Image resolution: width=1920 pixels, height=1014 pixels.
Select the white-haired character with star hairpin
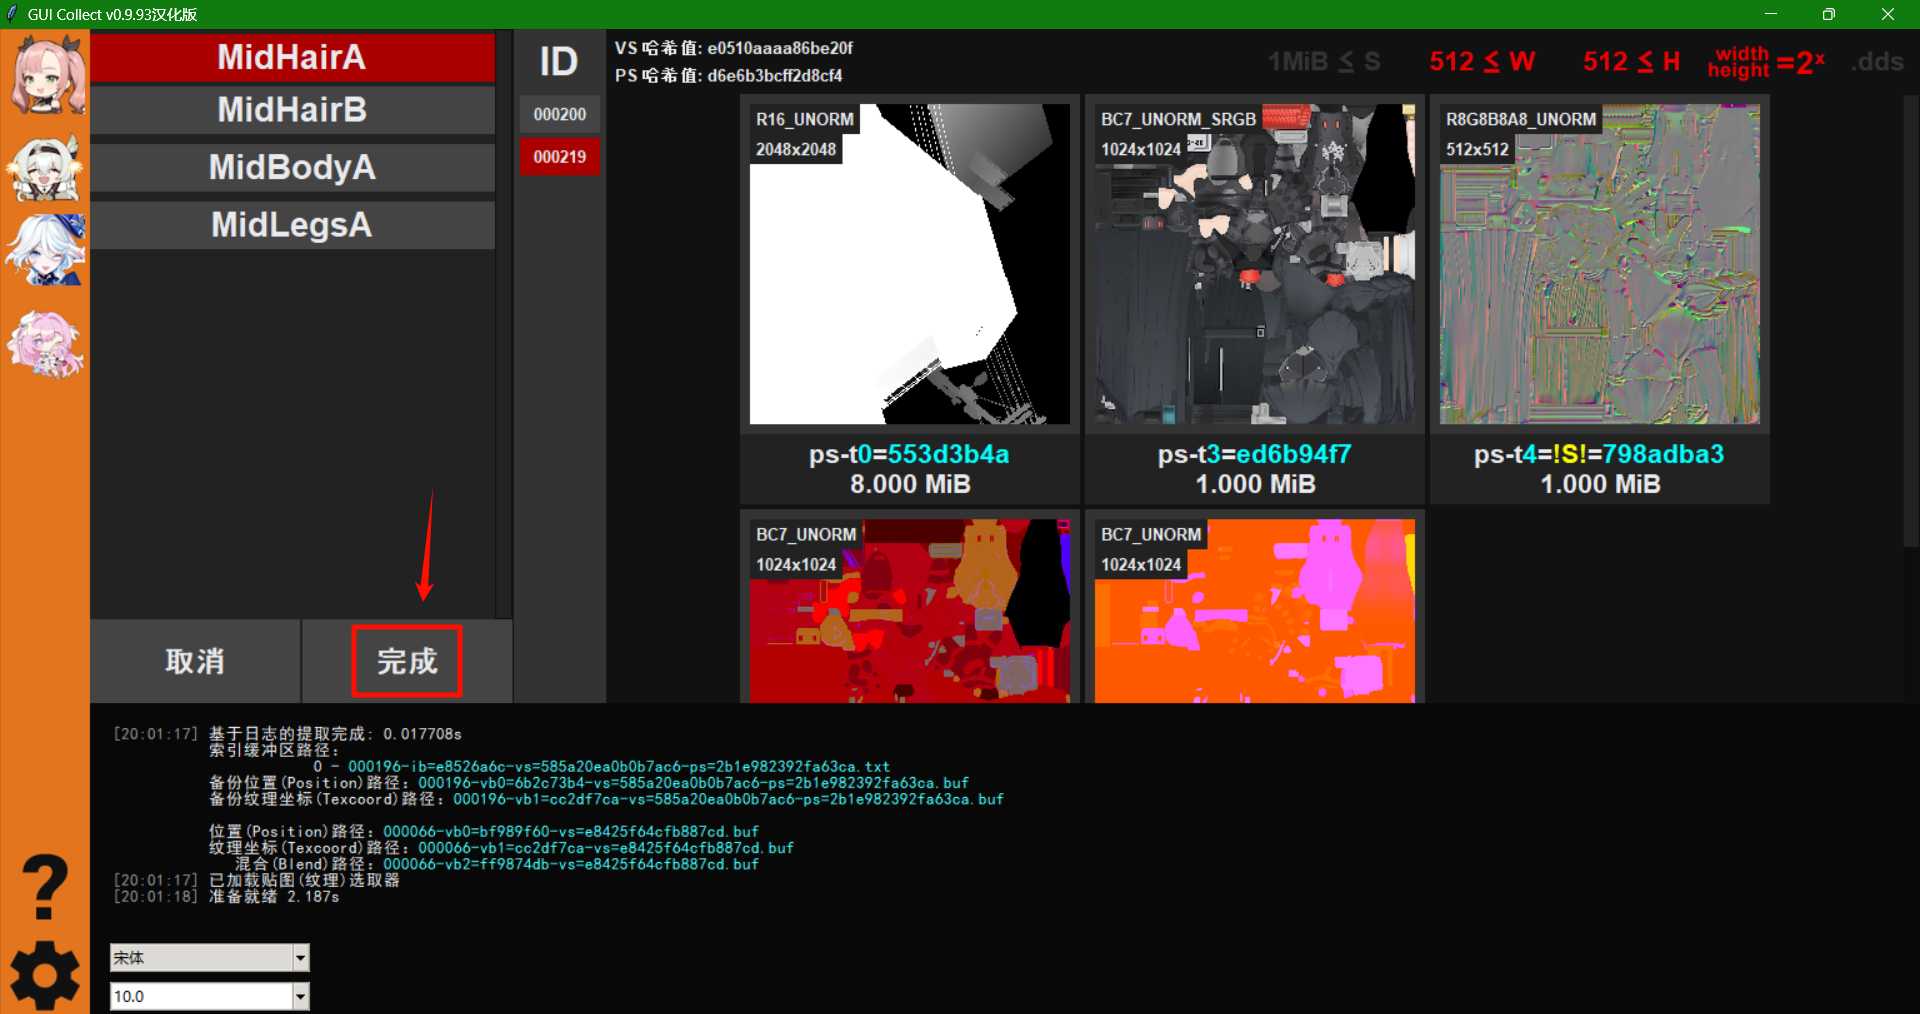click(46, 168)
